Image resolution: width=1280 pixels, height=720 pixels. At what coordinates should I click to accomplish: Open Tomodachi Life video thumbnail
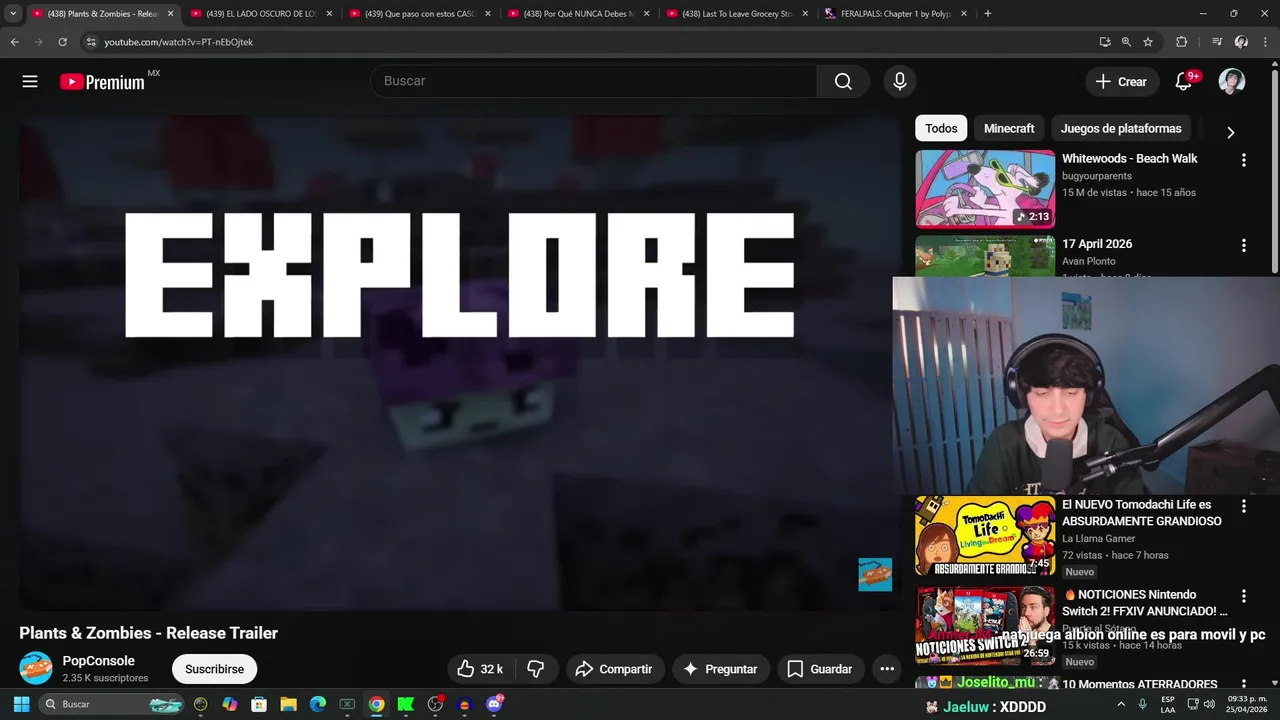[x=985, y=536]
